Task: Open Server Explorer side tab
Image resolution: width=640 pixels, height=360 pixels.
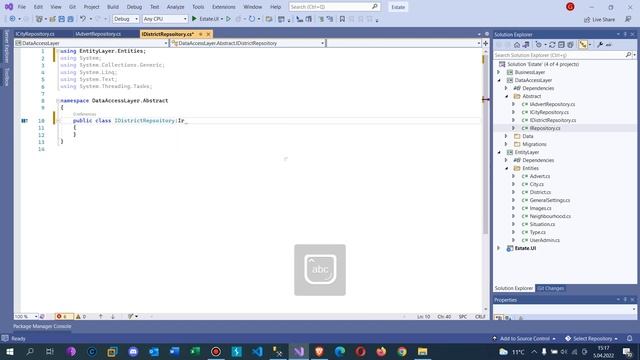Action: pyautogui.click(x=7, y=47)
